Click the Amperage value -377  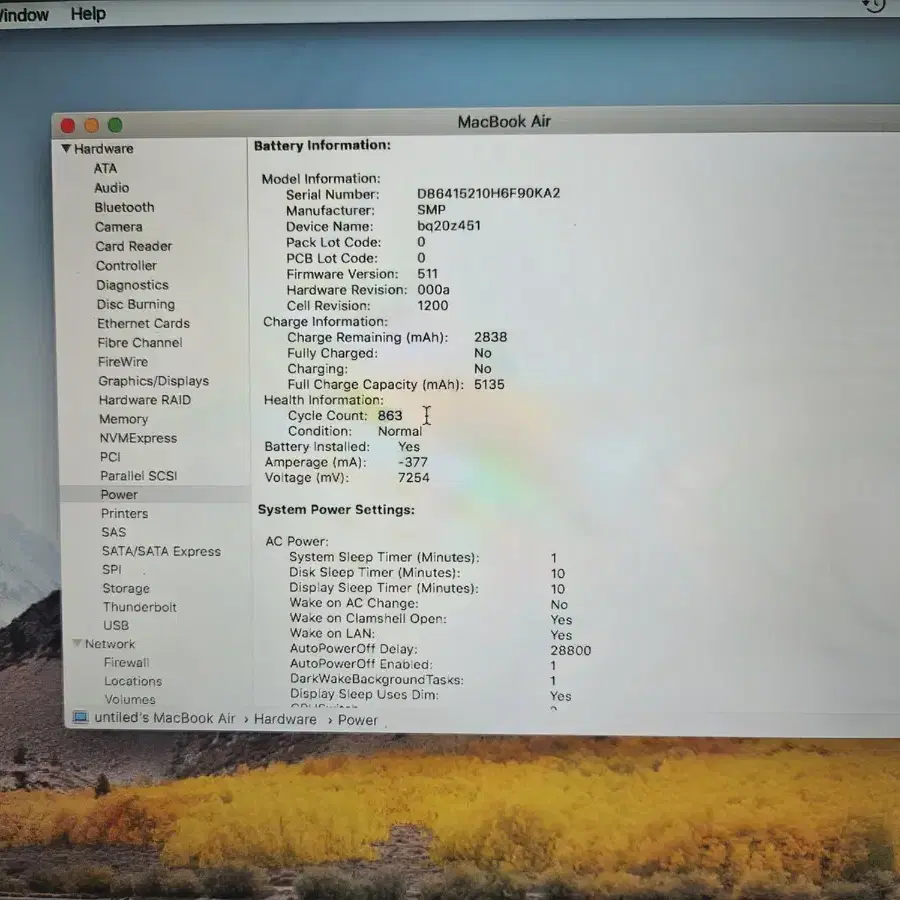tap(413, 462)
